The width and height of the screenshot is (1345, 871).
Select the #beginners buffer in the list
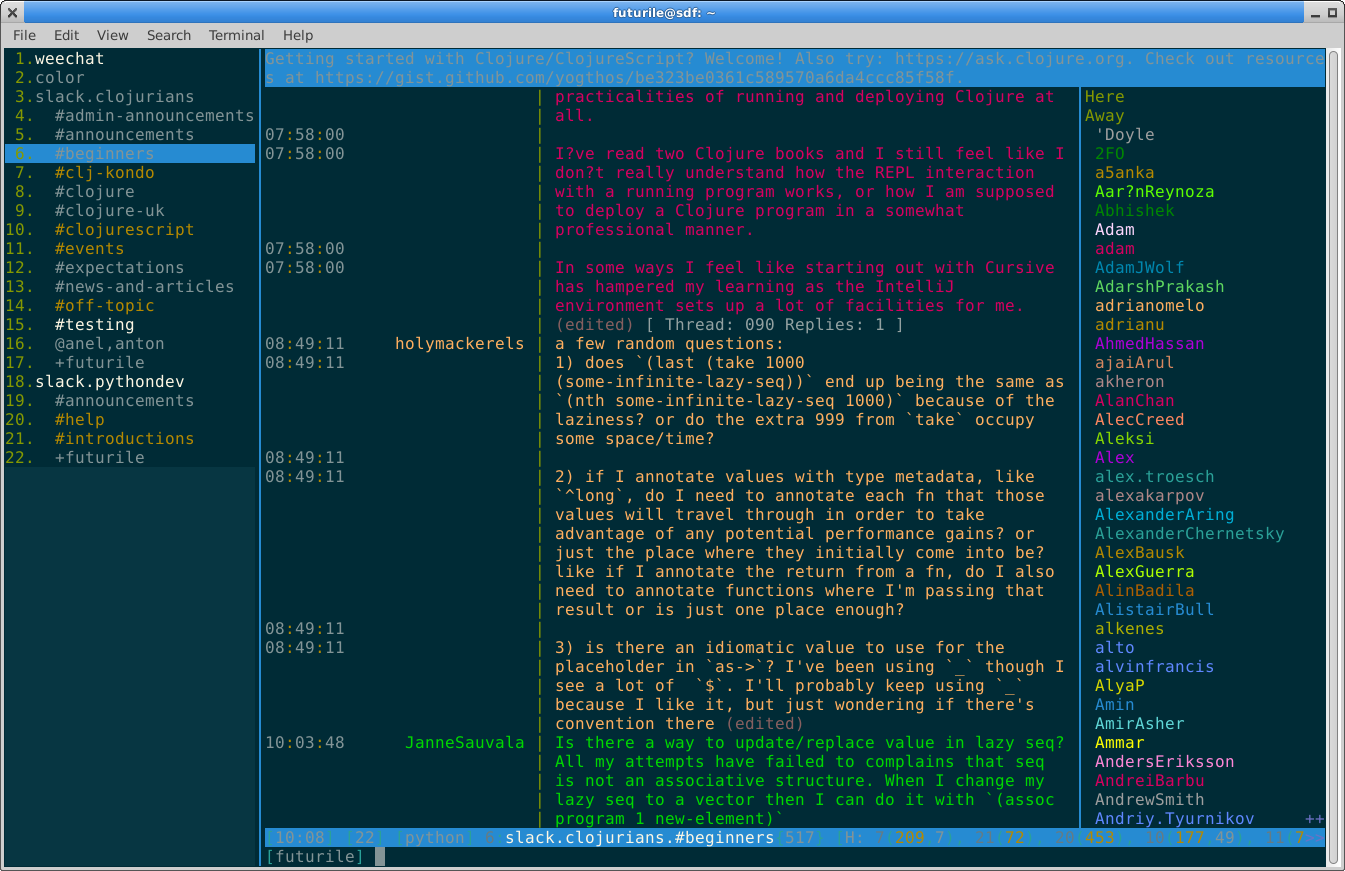pyautogui.click(x=104, y=154)
